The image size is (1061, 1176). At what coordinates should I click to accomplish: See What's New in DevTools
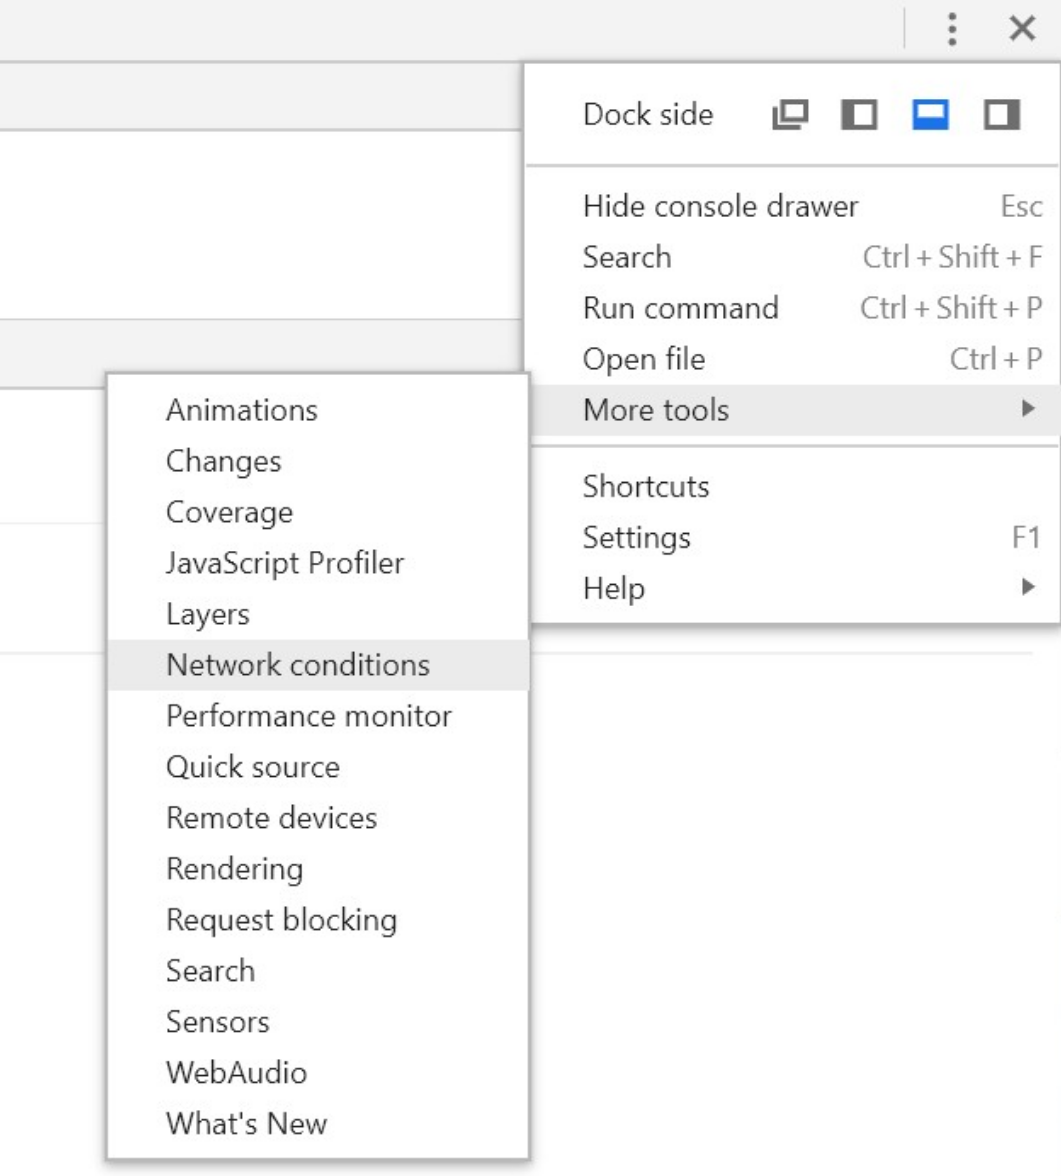pos(245,1124)
